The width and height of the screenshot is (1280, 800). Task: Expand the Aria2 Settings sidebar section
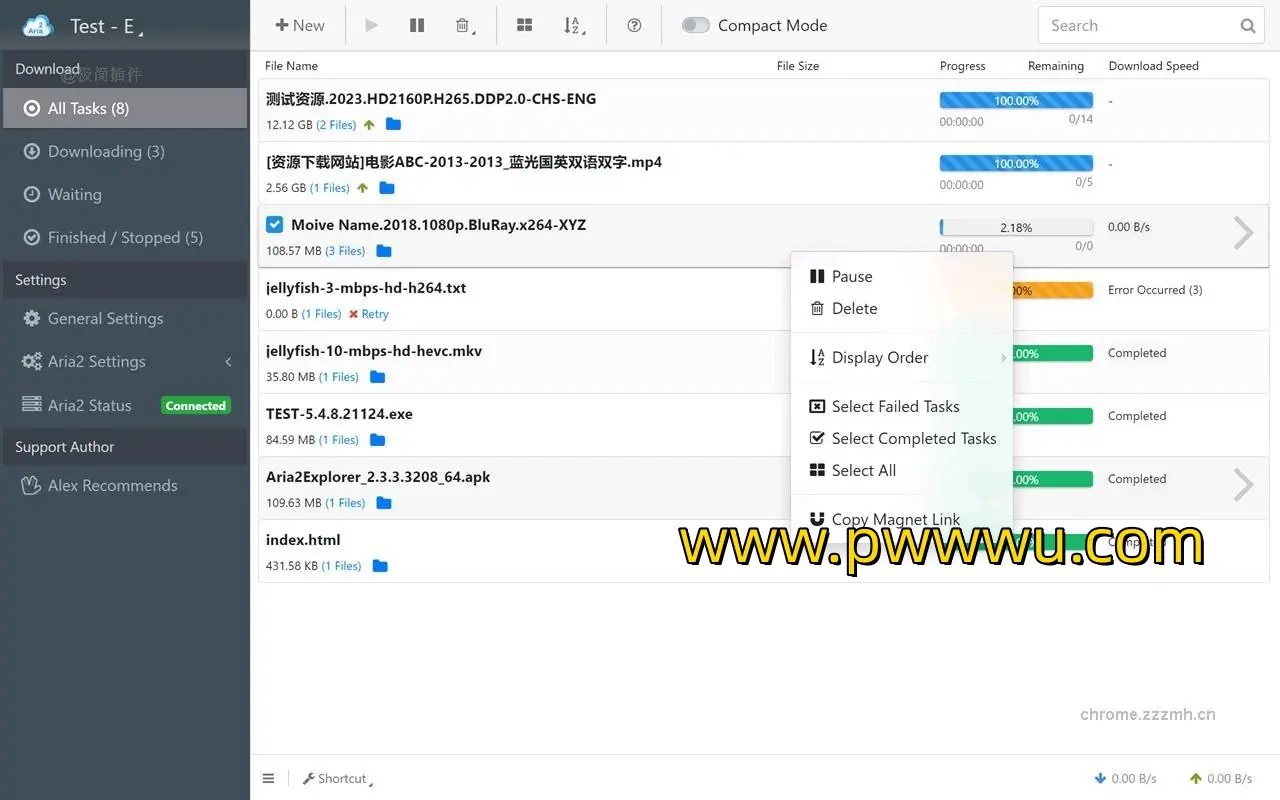(97, 362)
